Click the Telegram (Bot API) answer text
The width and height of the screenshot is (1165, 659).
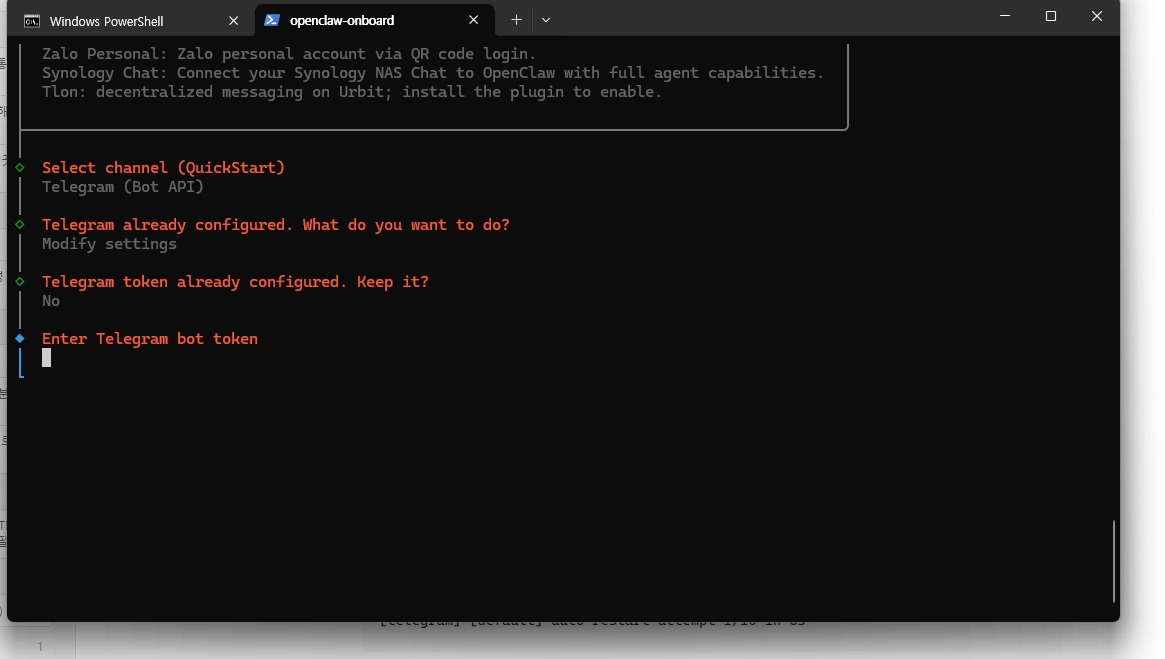[123, 187]
